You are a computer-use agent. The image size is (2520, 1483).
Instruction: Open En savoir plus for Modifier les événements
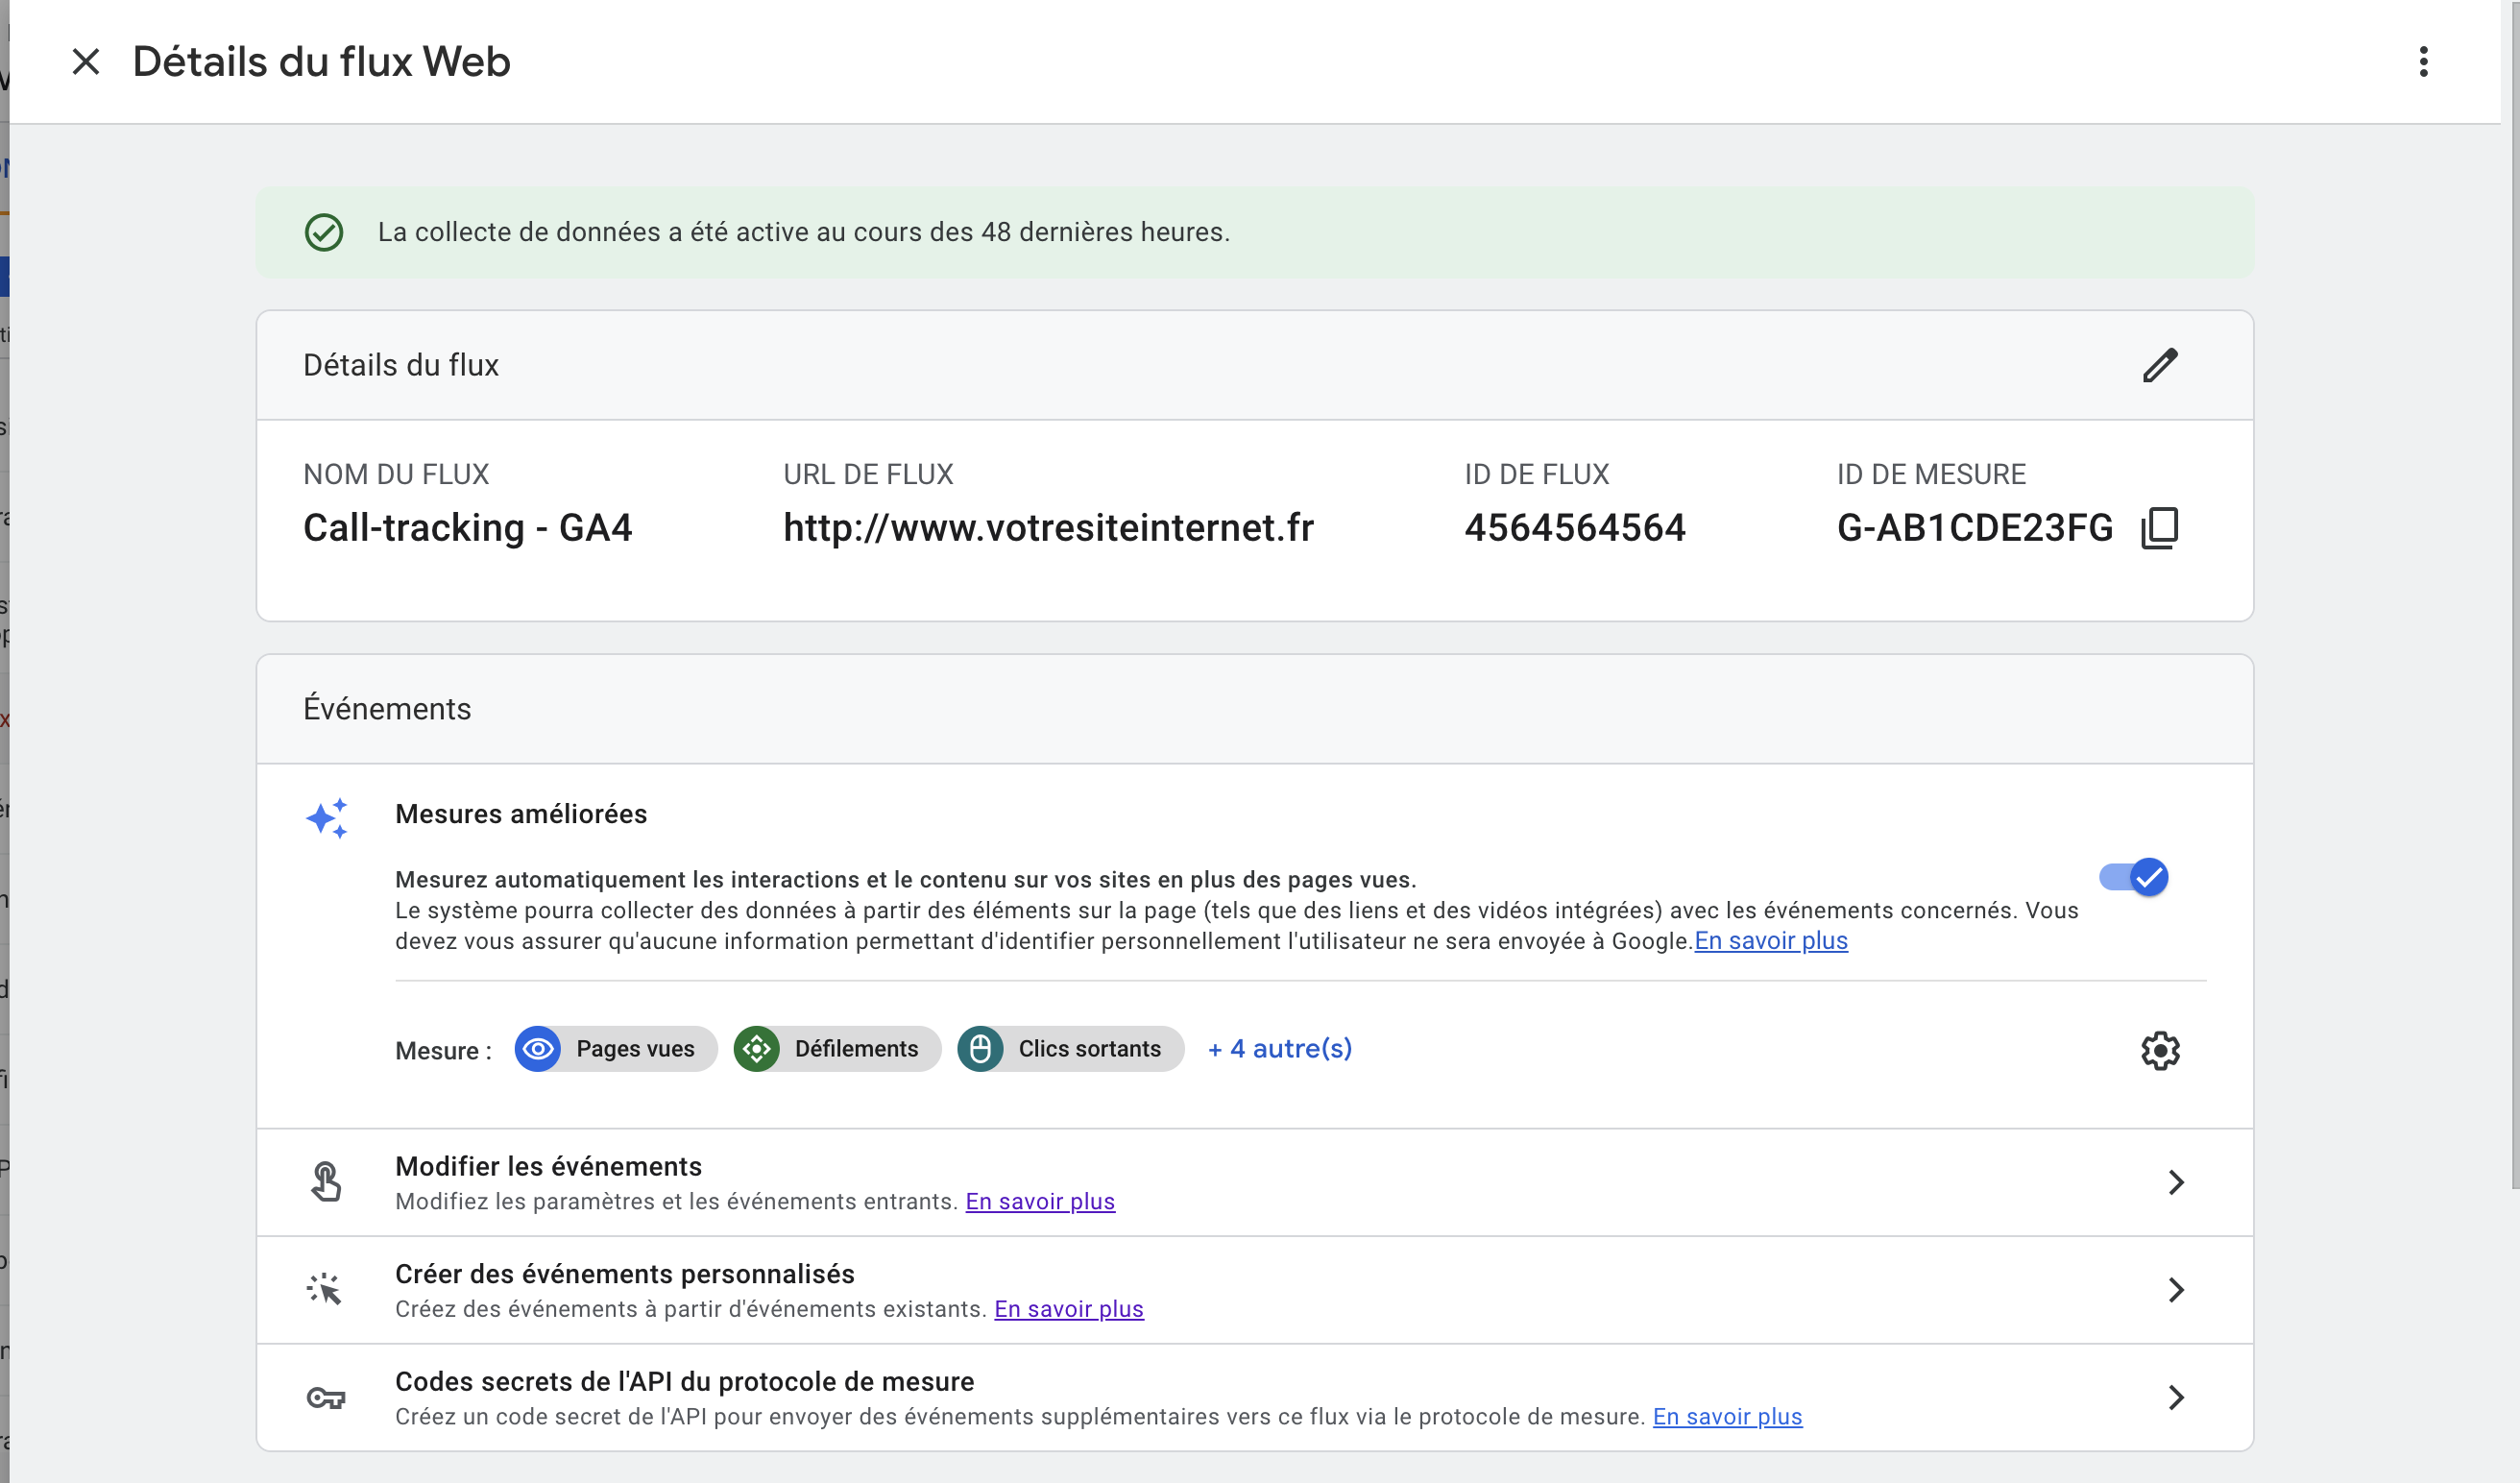coord(1040,1201)
